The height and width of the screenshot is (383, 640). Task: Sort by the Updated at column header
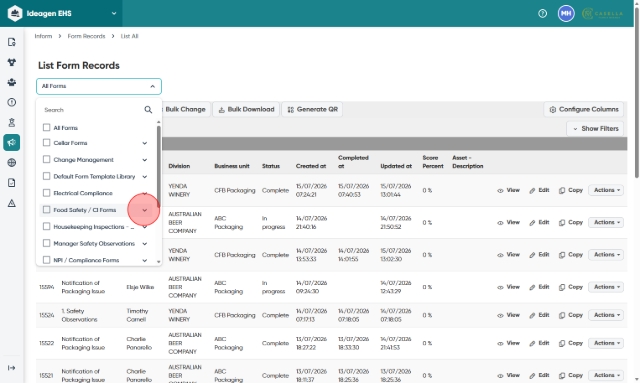pyautogui.click(x=396, y=166)
